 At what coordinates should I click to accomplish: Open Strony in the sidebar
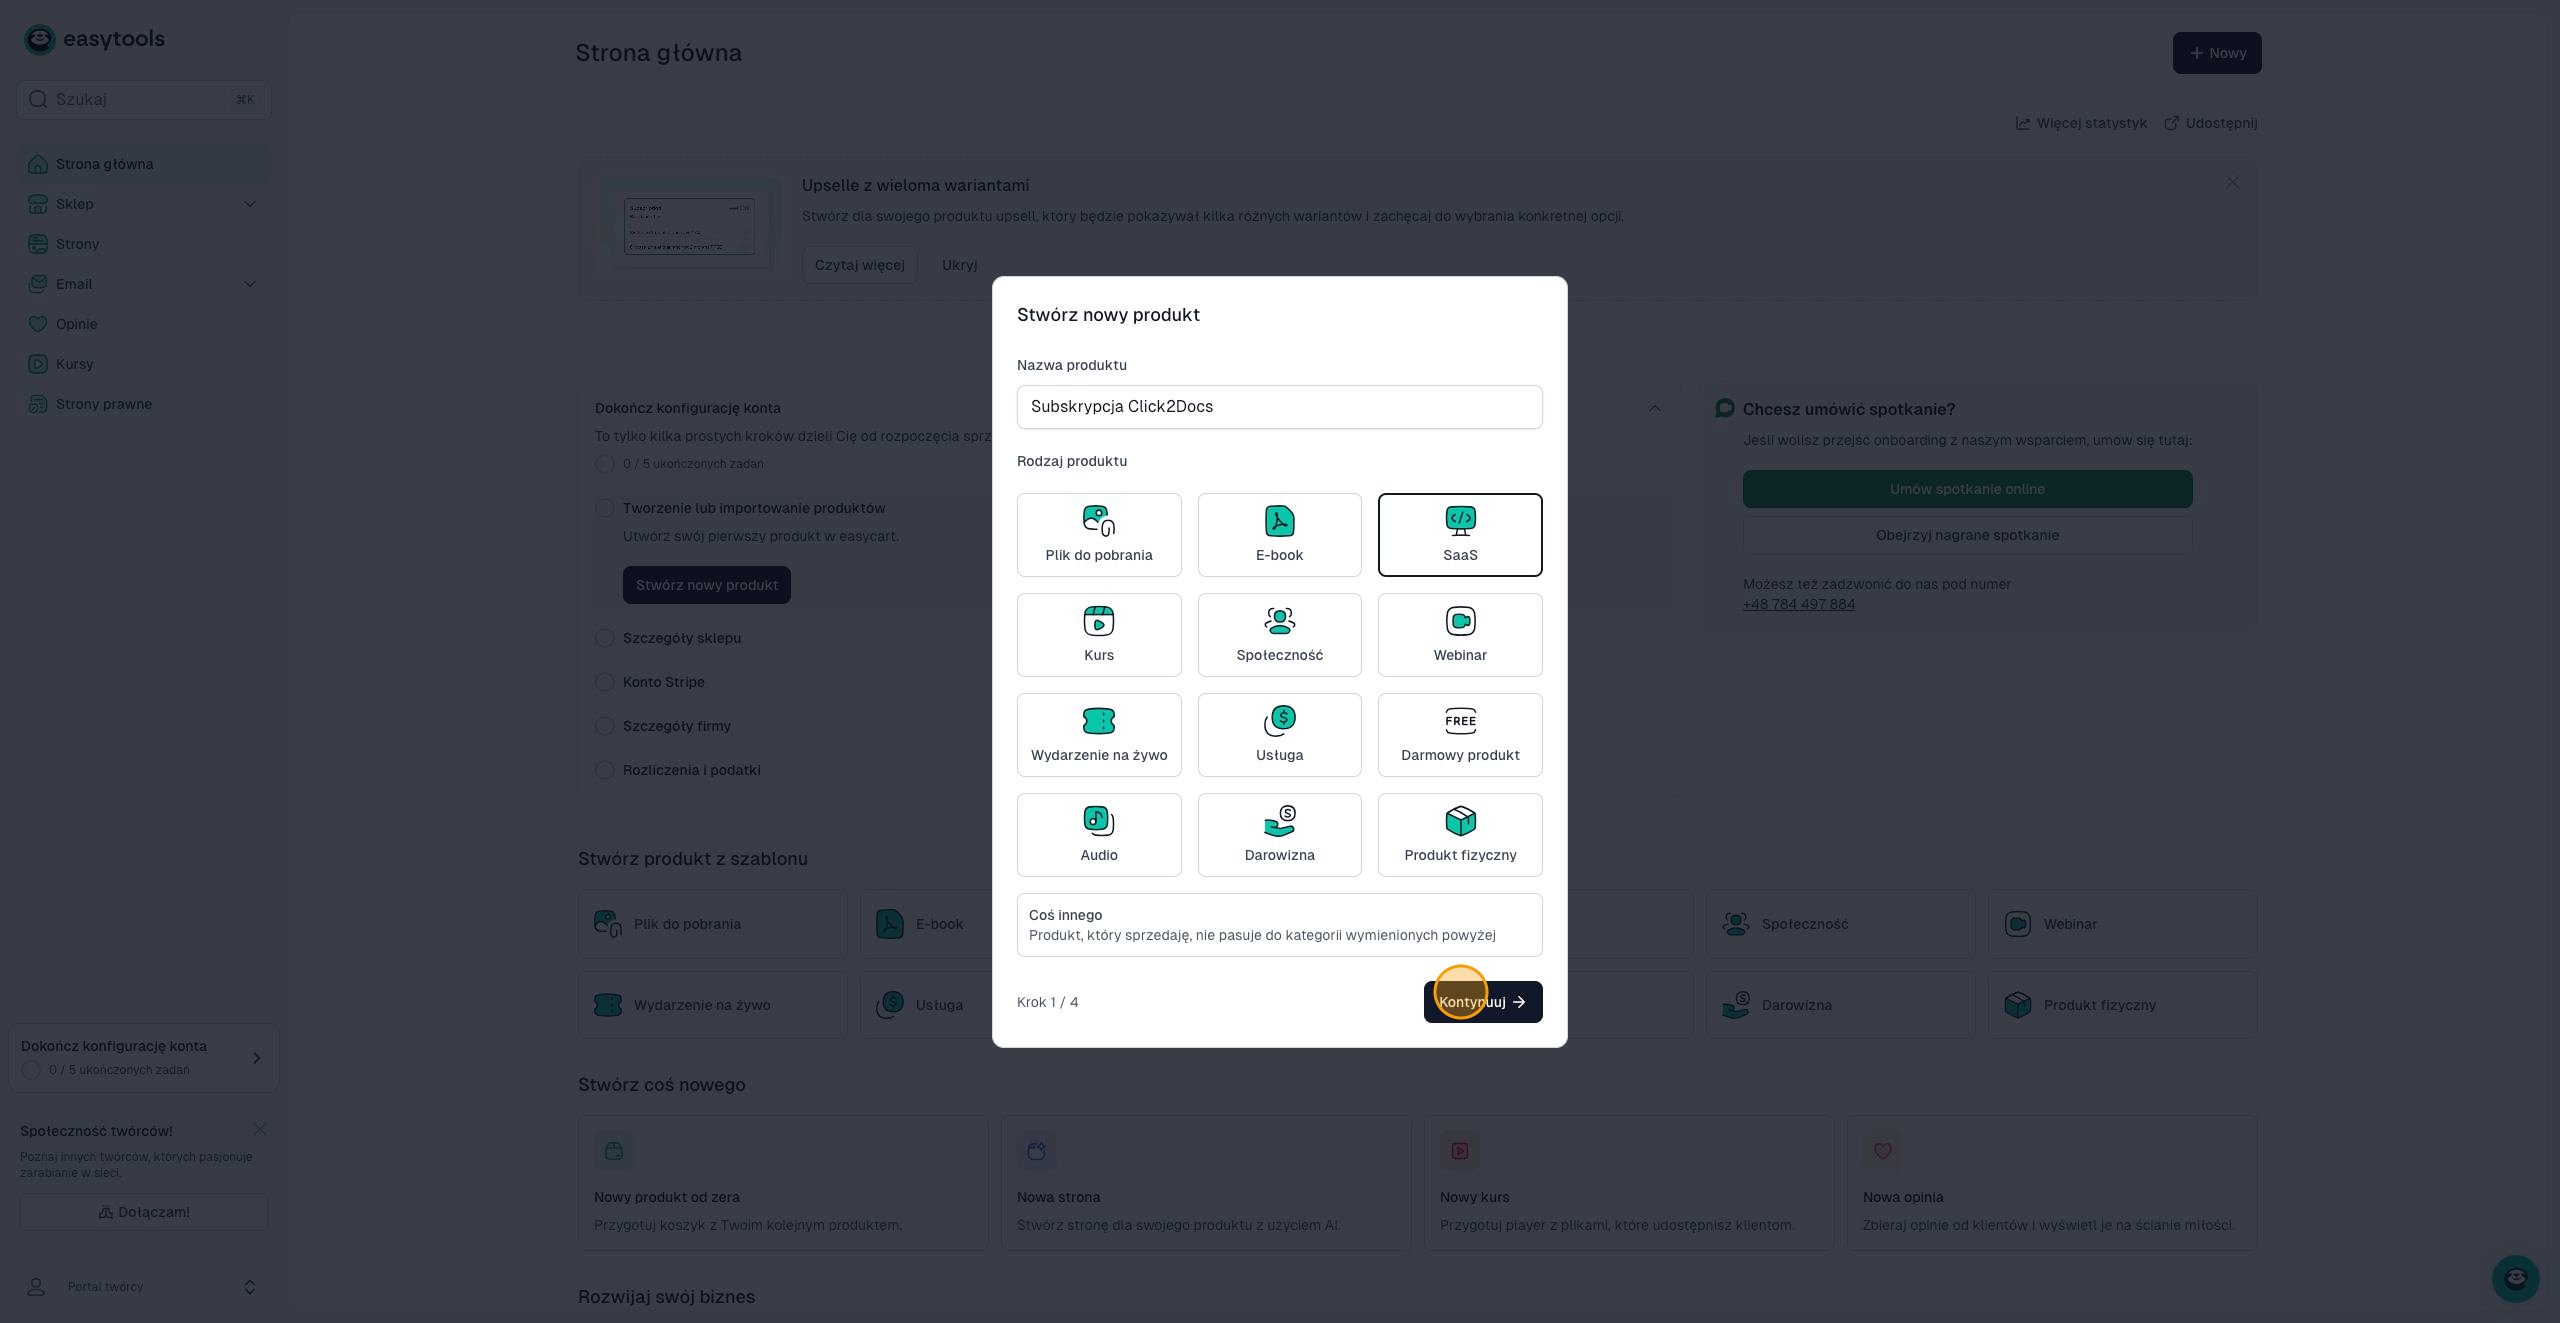click(x=143, y=244)
